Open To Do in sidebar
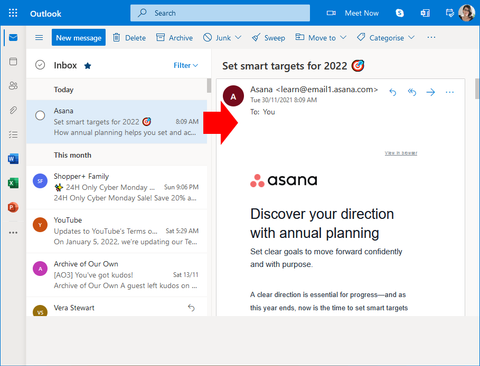 pyautogui.click(x=13, y=135)
